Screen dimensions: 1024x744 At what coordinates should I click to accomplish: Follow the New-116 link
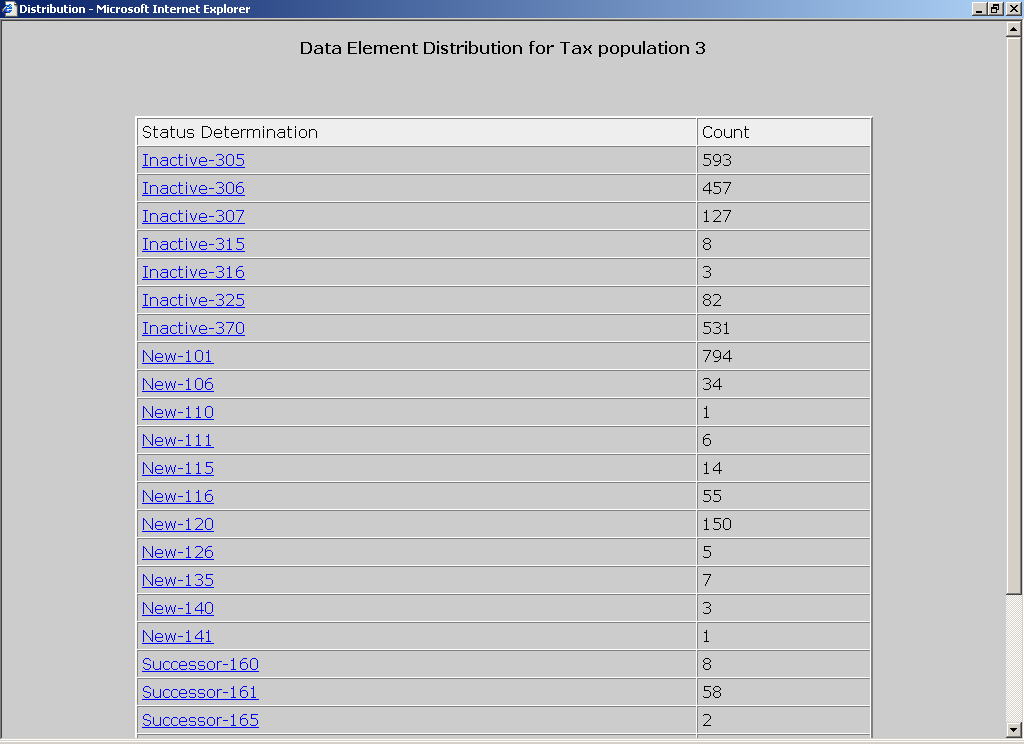pos(178,496)
